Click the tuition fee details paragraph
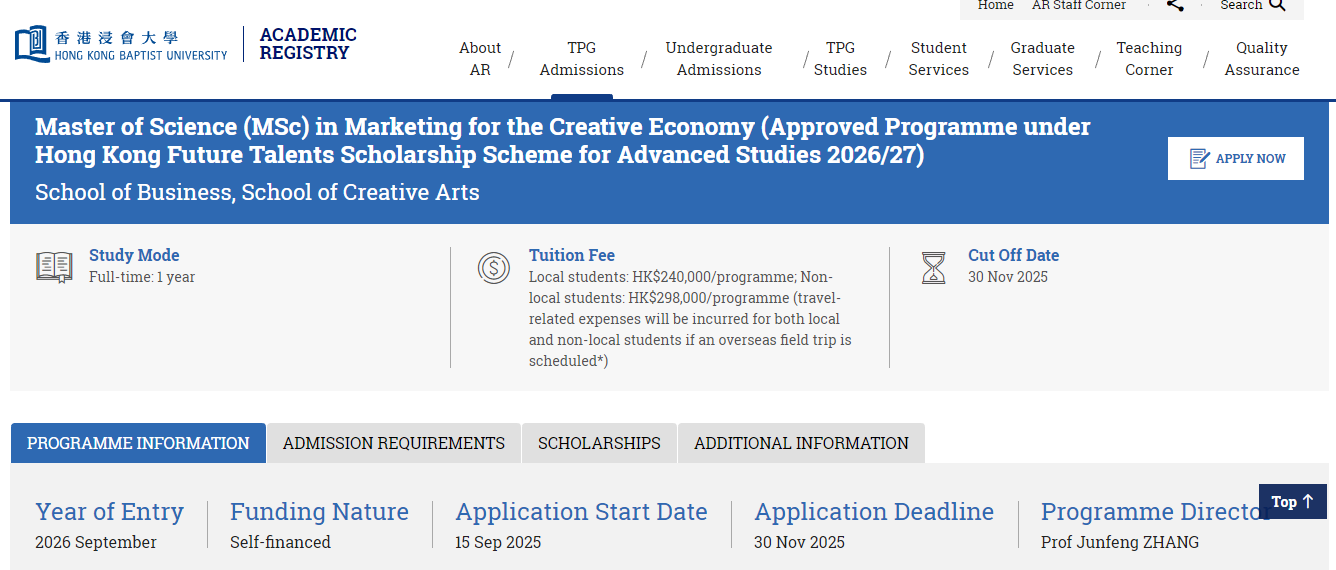Image resolution: width=1336 pixels, height=570 pixels. [691, 319]
